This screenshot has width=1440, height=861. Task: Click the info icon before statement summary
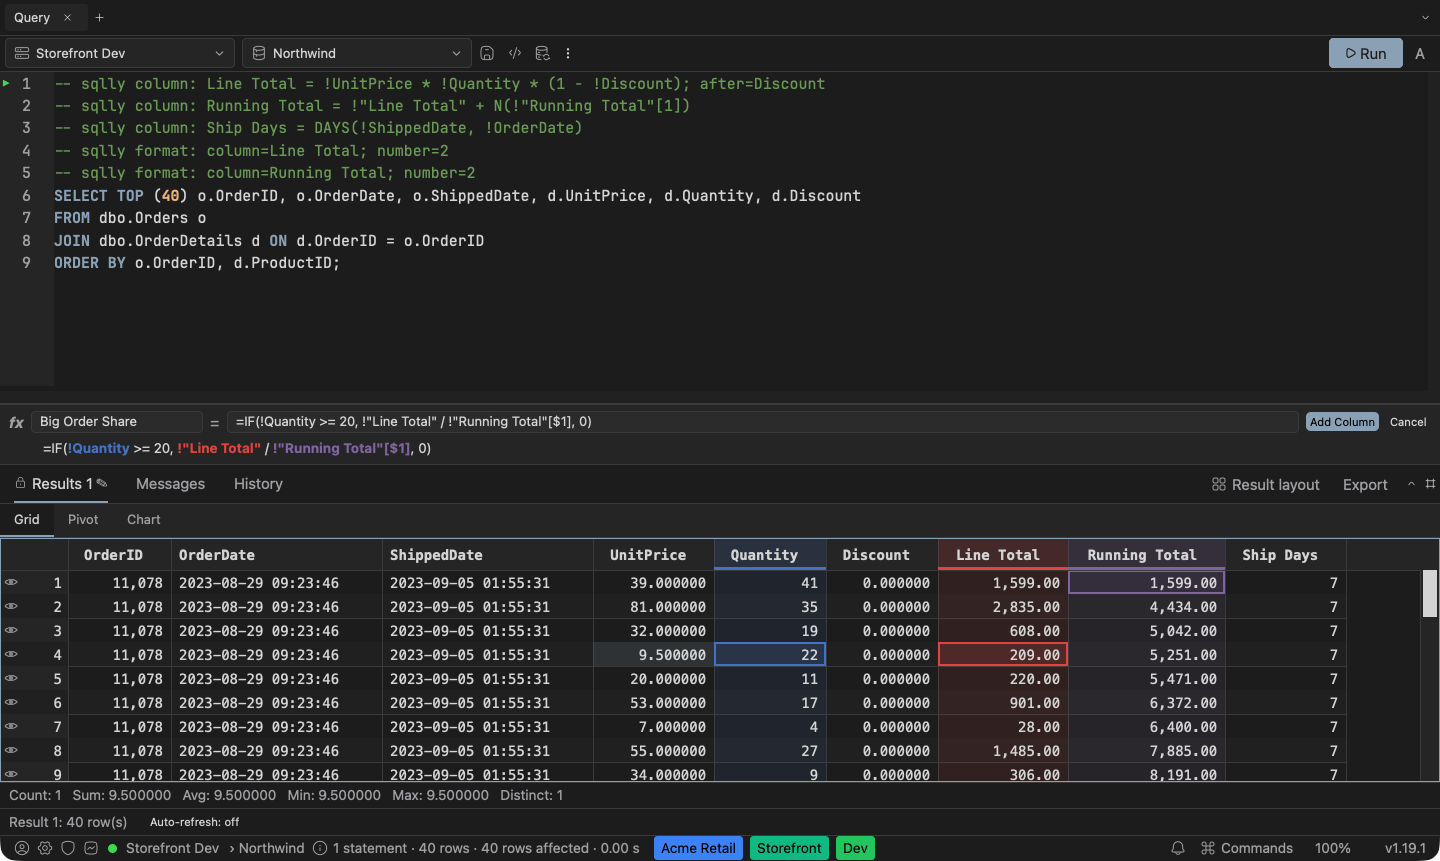tap(320, 848)
